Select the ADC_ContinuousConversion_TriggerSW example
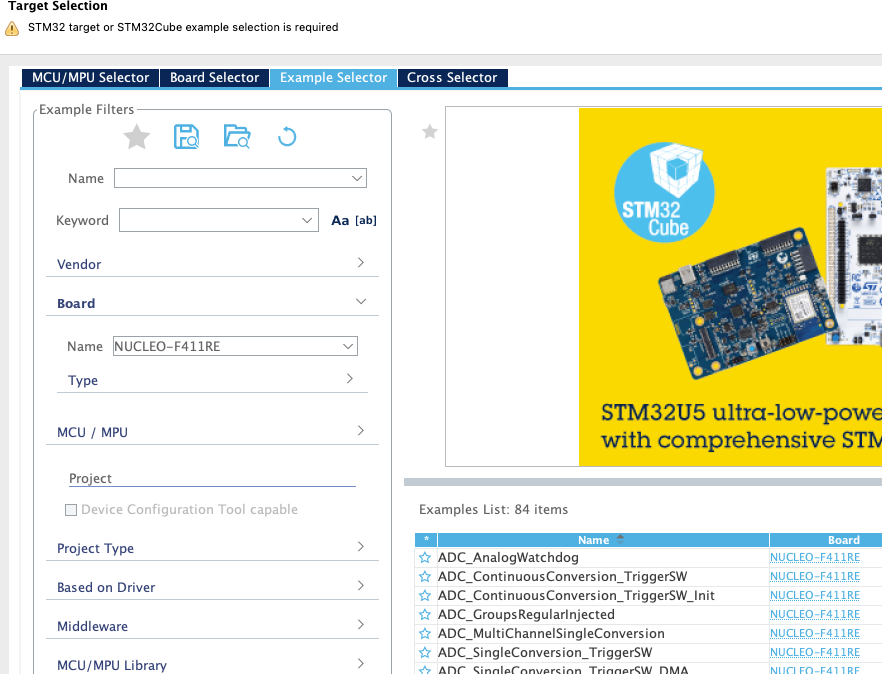The height and width of the screenshot is (674, 882). click(x=562, y=577)
